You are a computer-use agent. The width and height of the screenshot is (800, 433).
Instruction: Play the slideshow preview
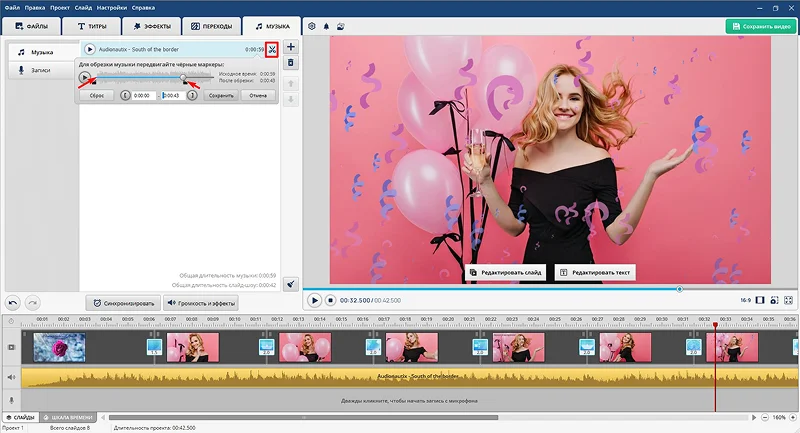(314, 300)
